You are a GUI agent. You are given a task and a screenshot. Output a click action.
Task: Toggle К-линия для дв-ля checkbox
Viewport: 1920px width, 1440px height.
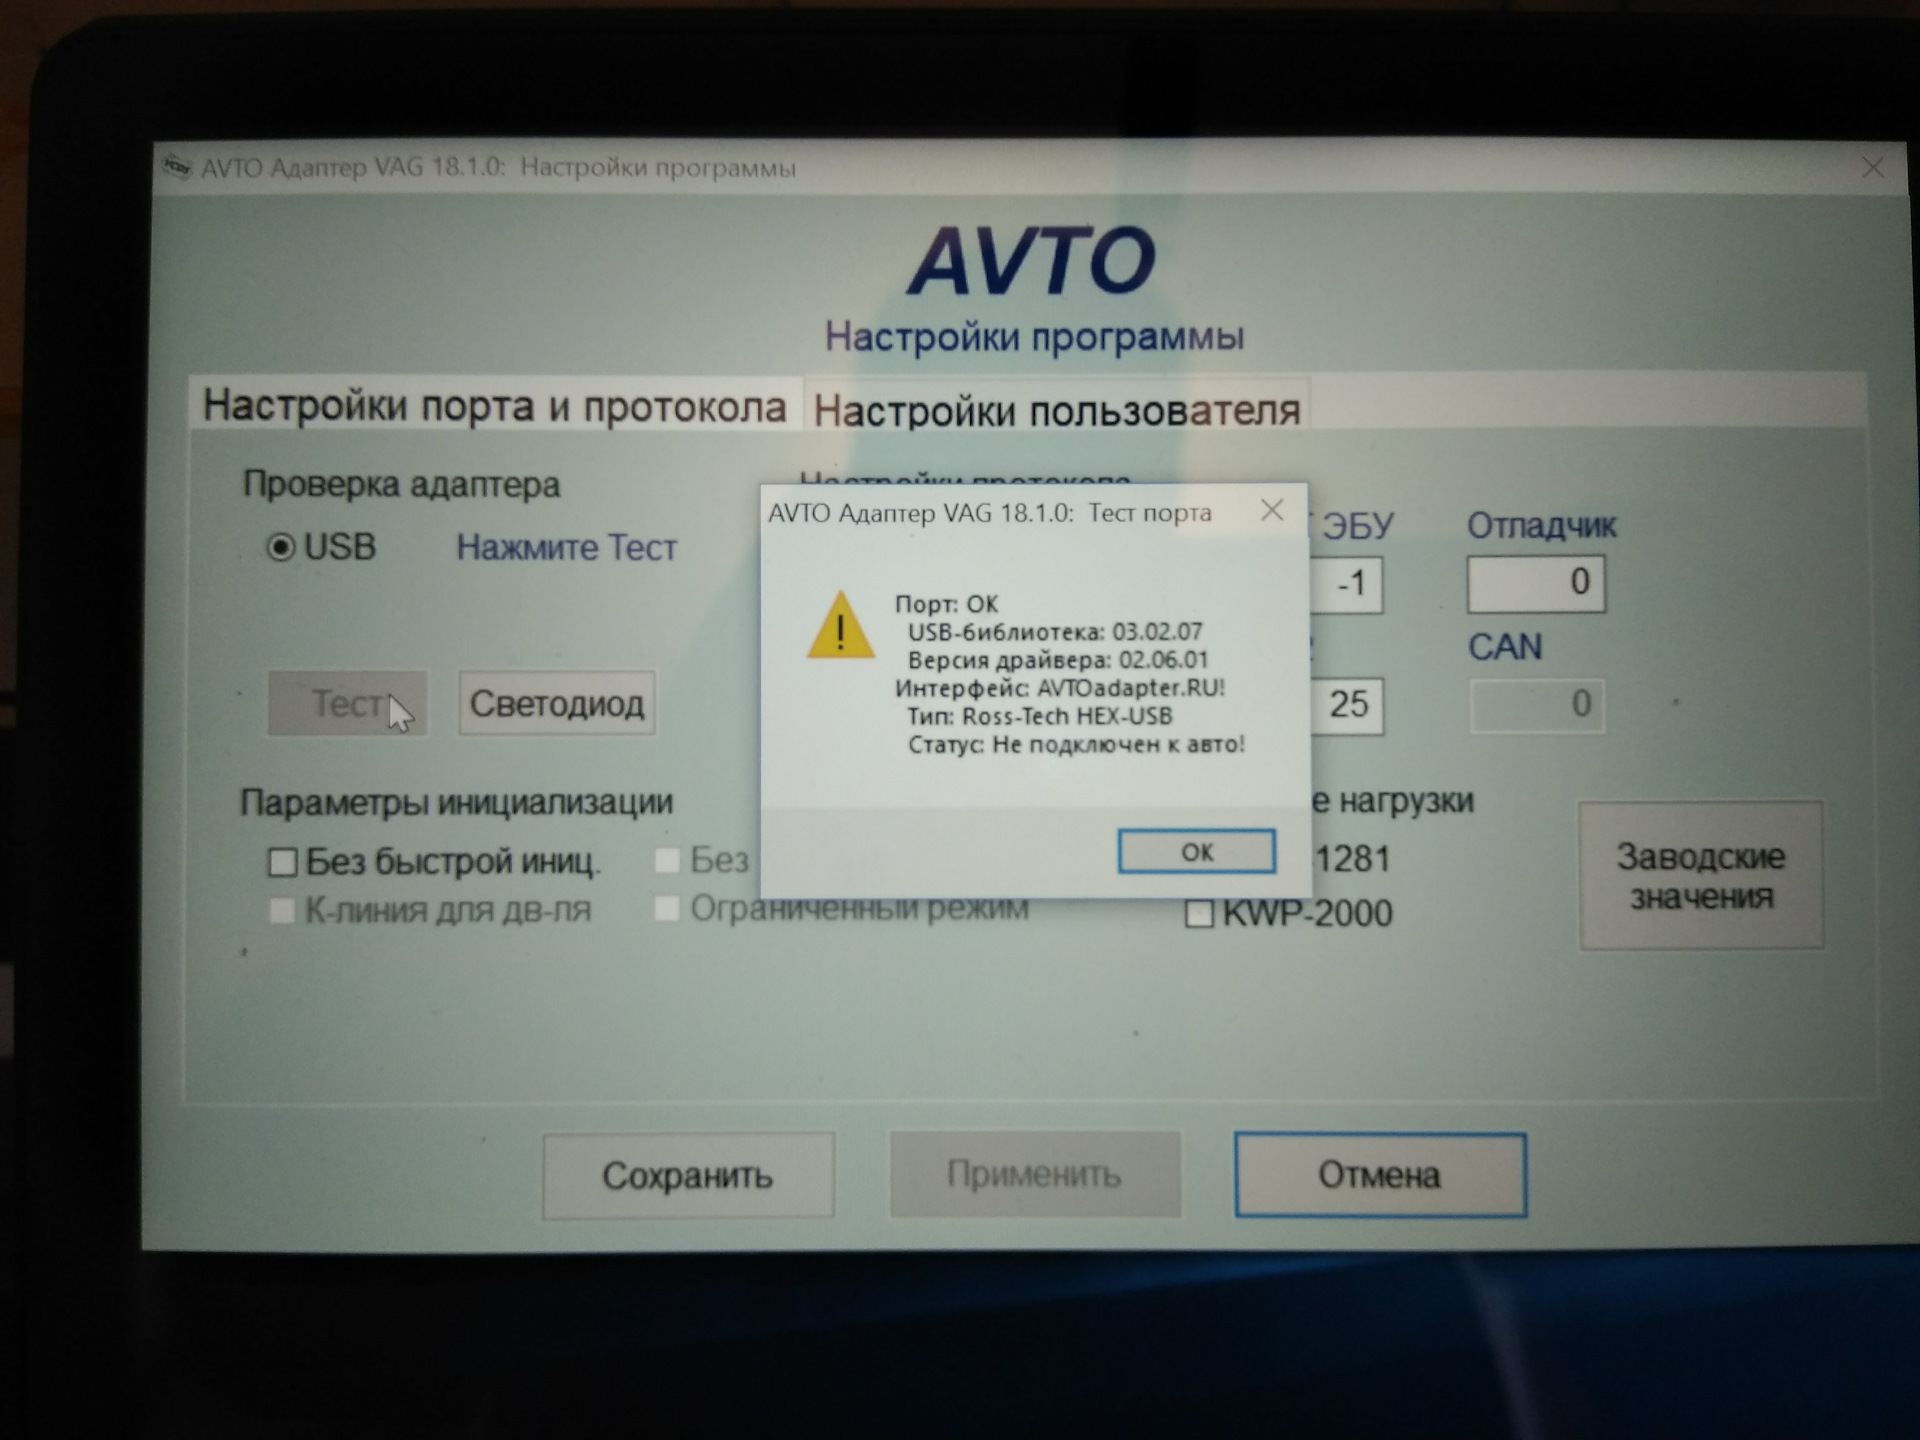[x=282, y=910]
